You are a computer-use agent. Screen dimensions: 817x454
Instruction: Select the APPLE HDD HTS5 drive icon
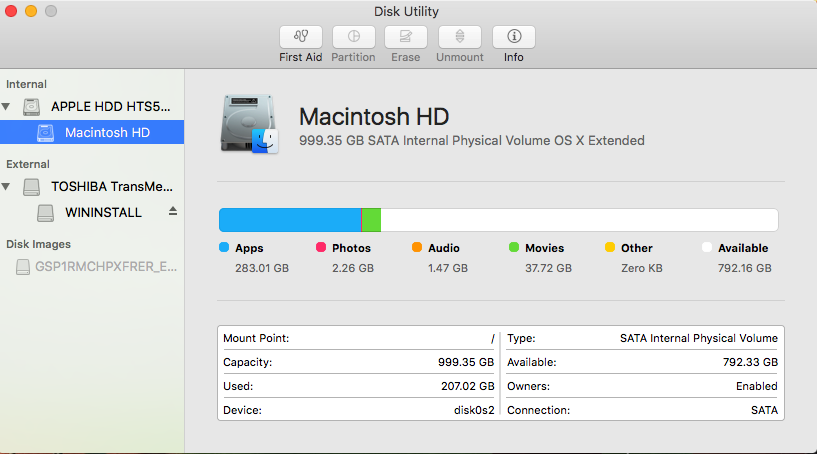pyautogui.click(x=31, y=107)
